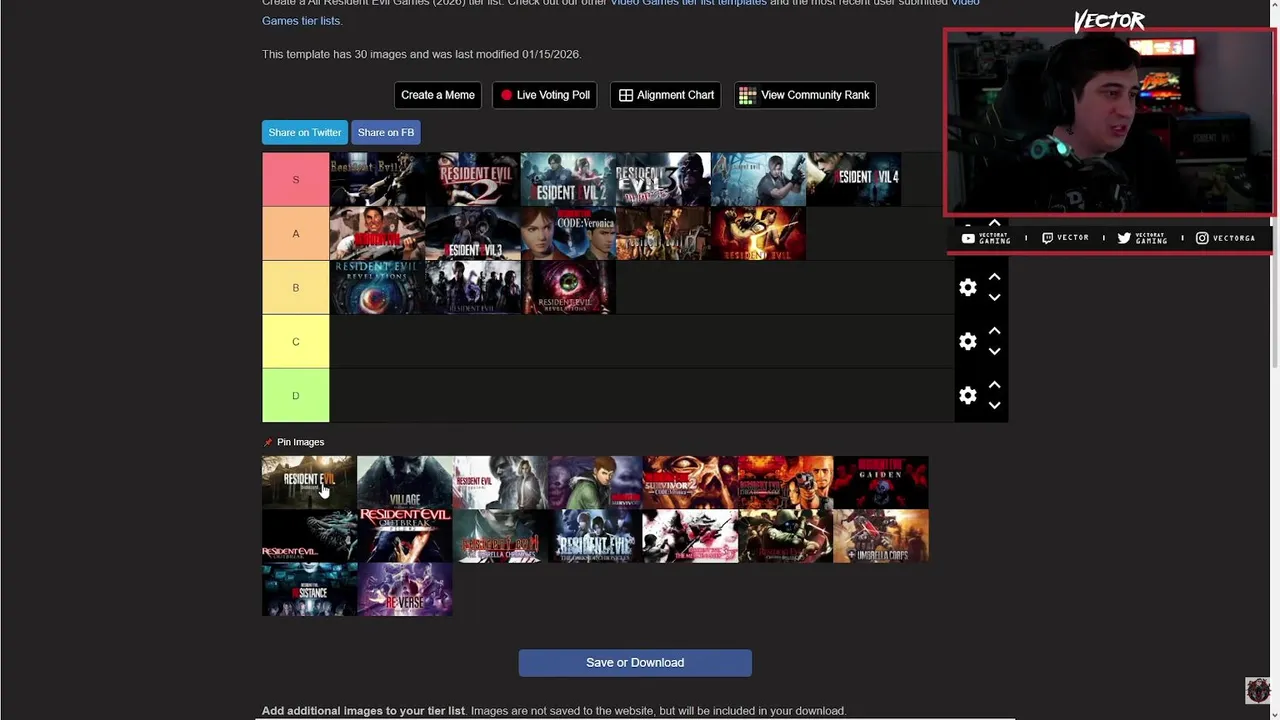
Task: Pick the Resistance thumbnail
Action: pyautogui.click(x=309, y=590)
